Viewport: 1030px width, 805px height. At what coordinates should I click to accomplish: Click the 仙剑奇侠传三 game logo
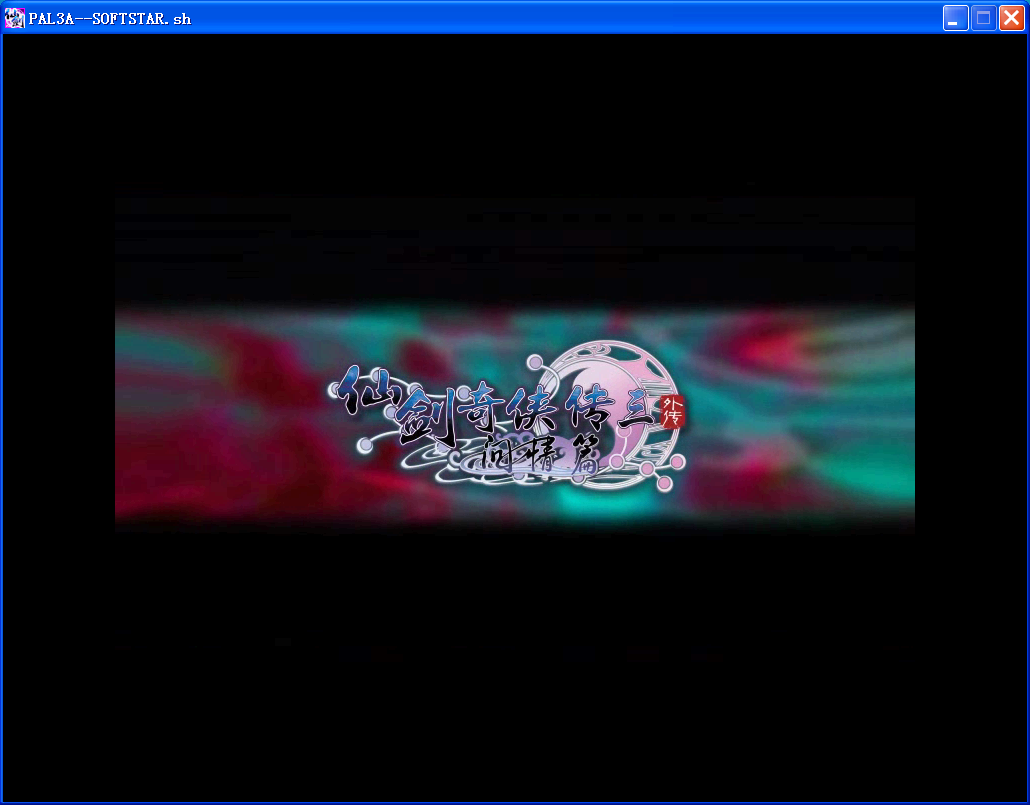point(507,415)
